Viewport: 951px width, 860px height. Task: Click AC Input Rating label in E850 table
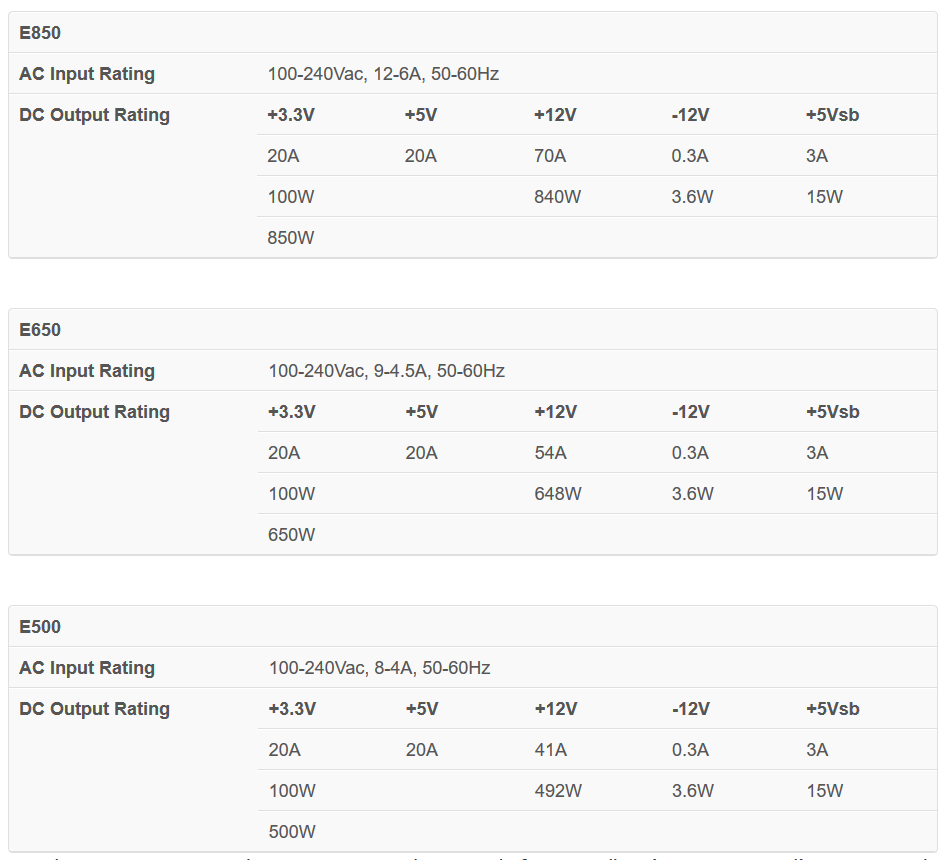(x=87, y=74)
